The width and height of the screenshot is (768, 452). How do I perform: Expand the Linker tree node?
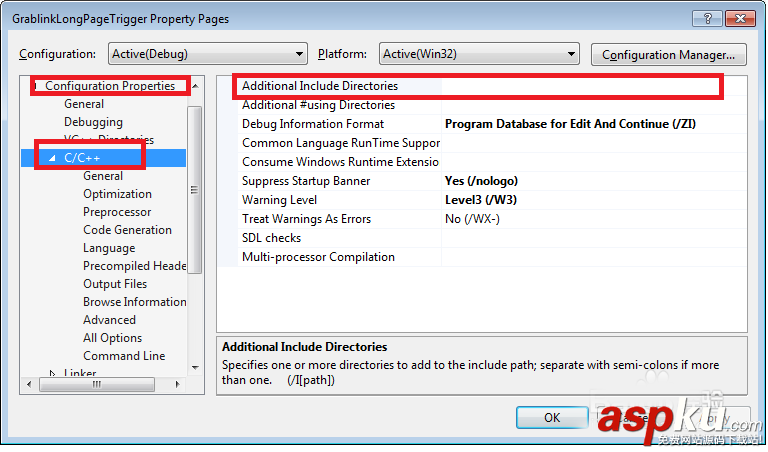pos(53,374)
